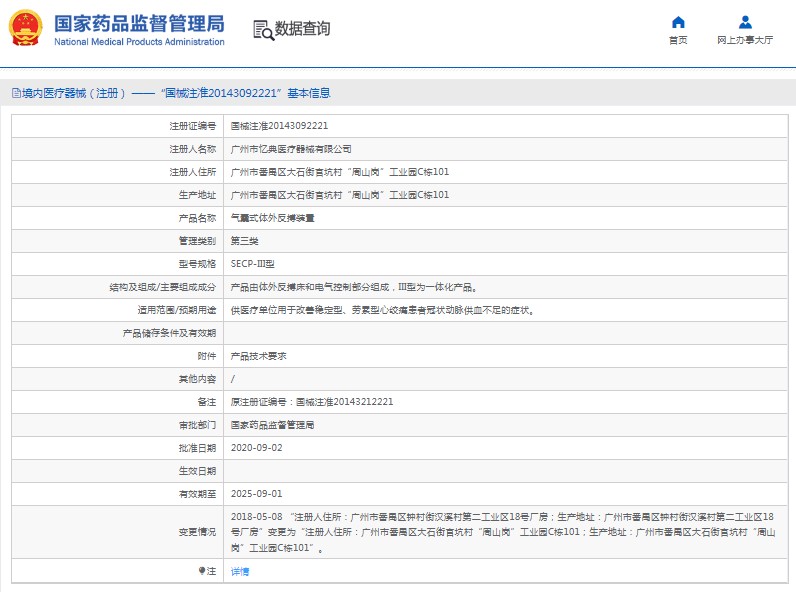Click the 型号规格 row label
The image size is (796, 592).
197,264
